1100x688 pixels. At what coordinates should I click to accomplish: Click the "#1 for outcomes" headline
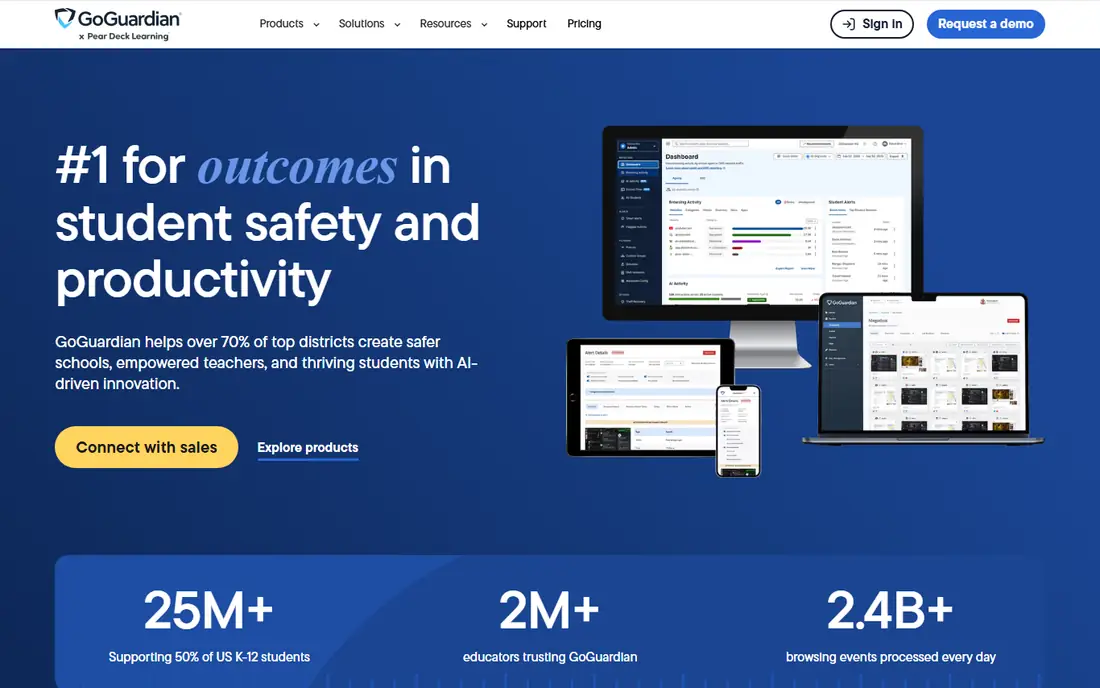[x=267, y=223]
